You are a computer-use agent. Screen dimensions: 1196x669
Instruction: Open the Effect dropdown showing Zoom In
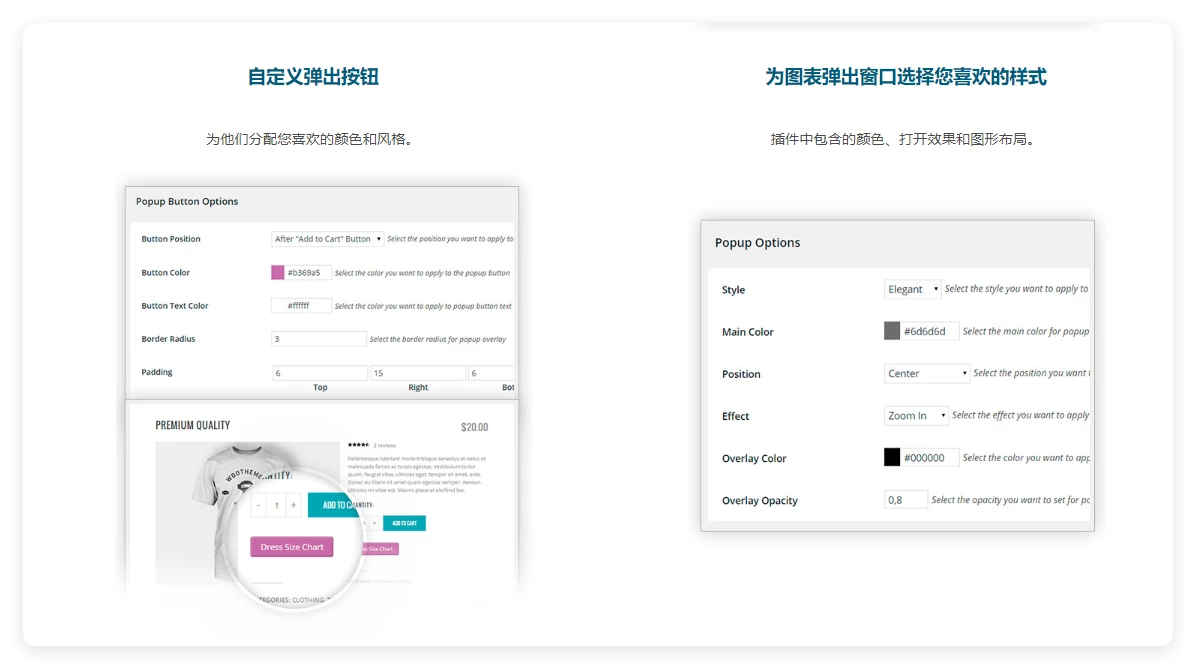[x=914, y=415]
